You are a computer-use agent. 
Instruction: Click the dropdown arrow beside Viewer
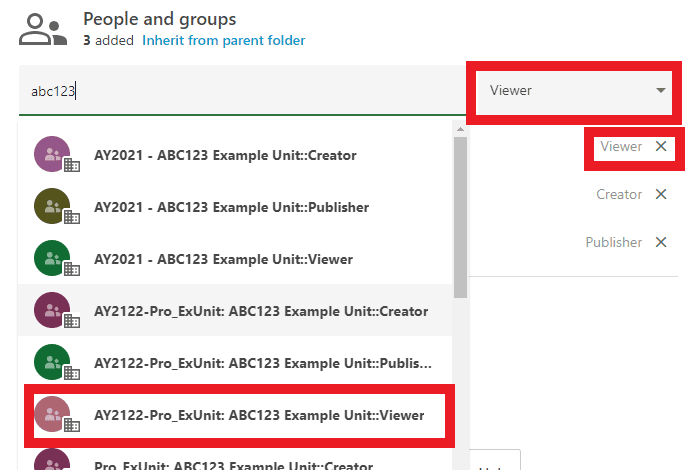pos(661,91)
